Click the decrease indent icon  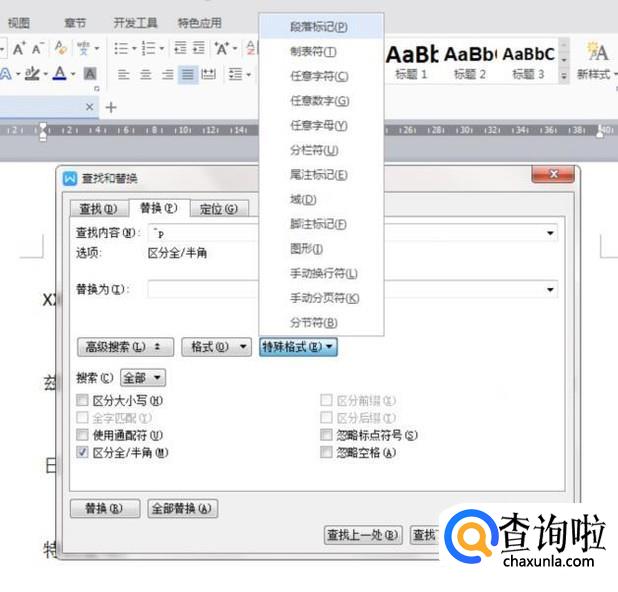180,48
